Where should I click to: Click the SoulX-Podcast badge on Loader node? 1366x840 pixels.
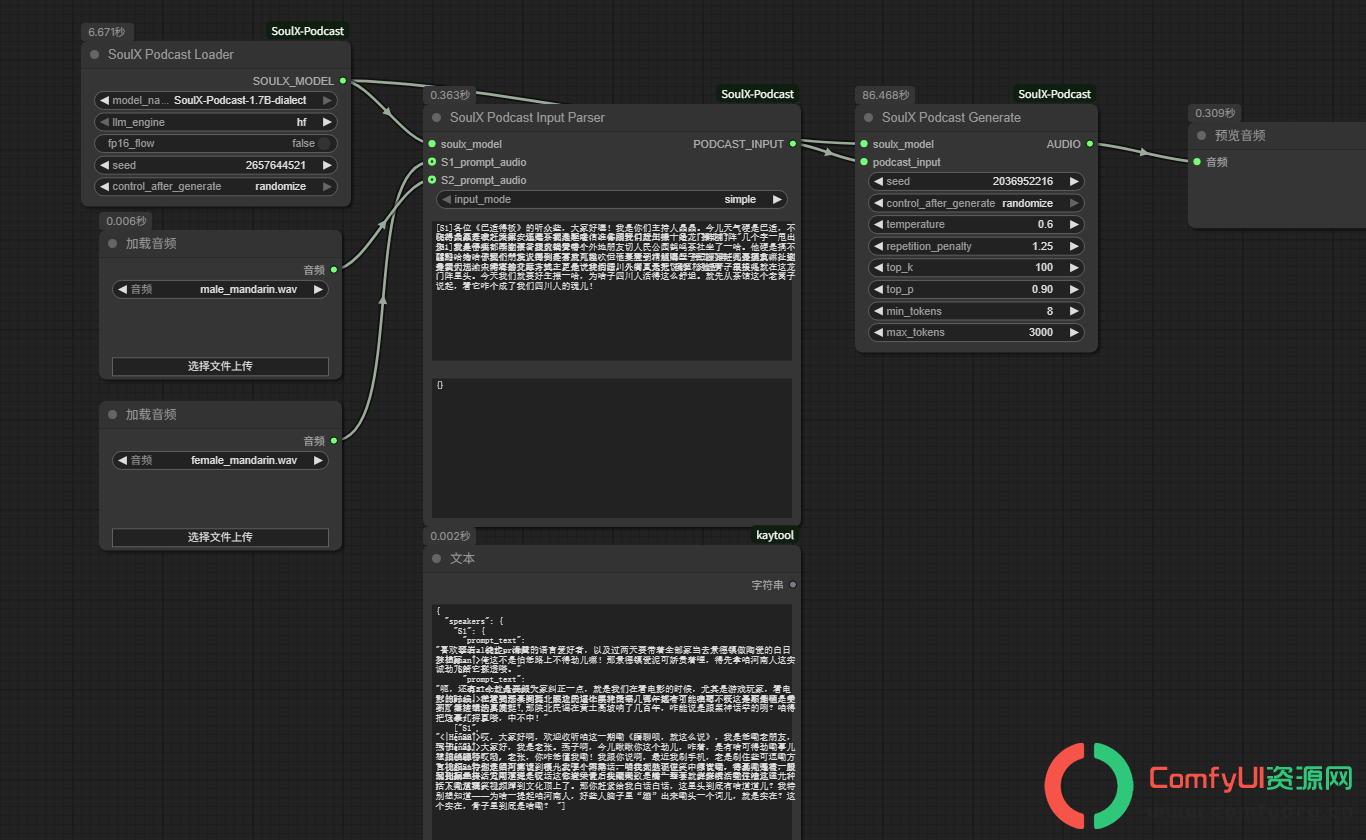click(308, 32)
